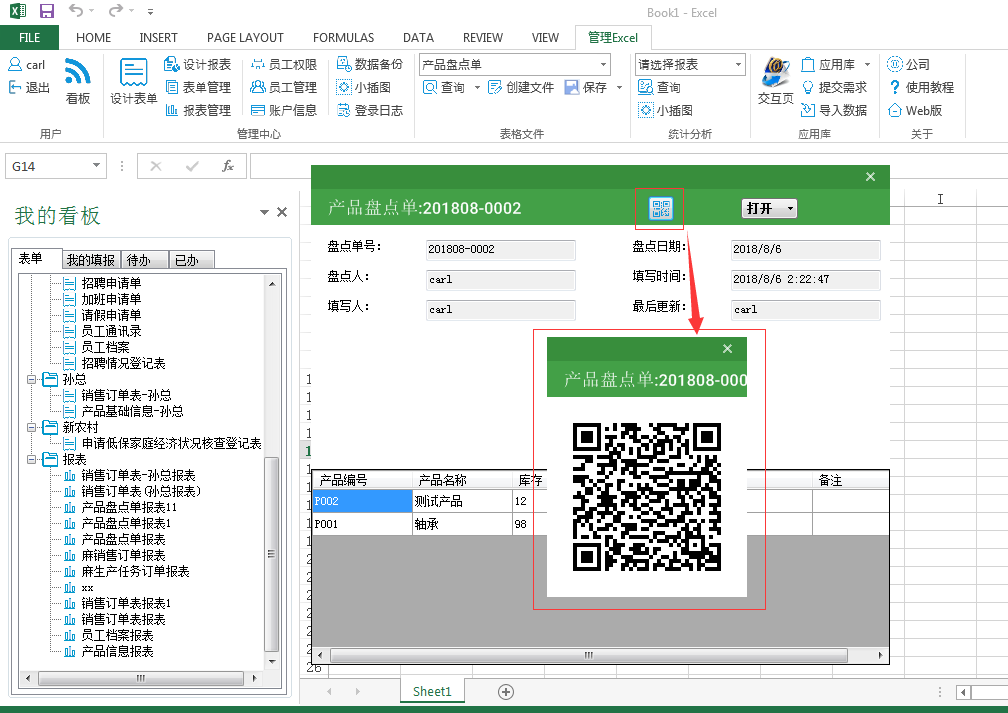Image resolution: width=1008 pixels, height=713 pixels.
Task: Collapse the 报表 tree folder
Action: pyautogui.click(x=33, y=460)
